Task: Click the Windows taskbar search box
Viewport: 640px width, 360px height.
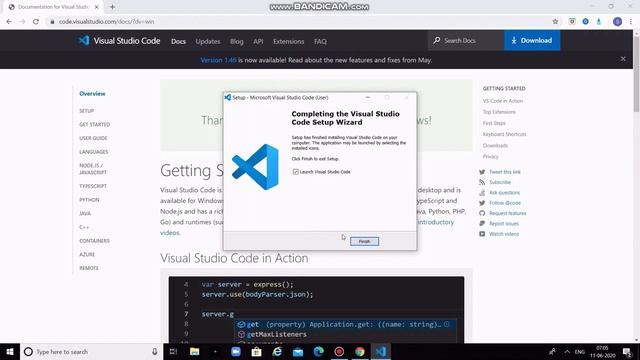Action: coord(91,351)
